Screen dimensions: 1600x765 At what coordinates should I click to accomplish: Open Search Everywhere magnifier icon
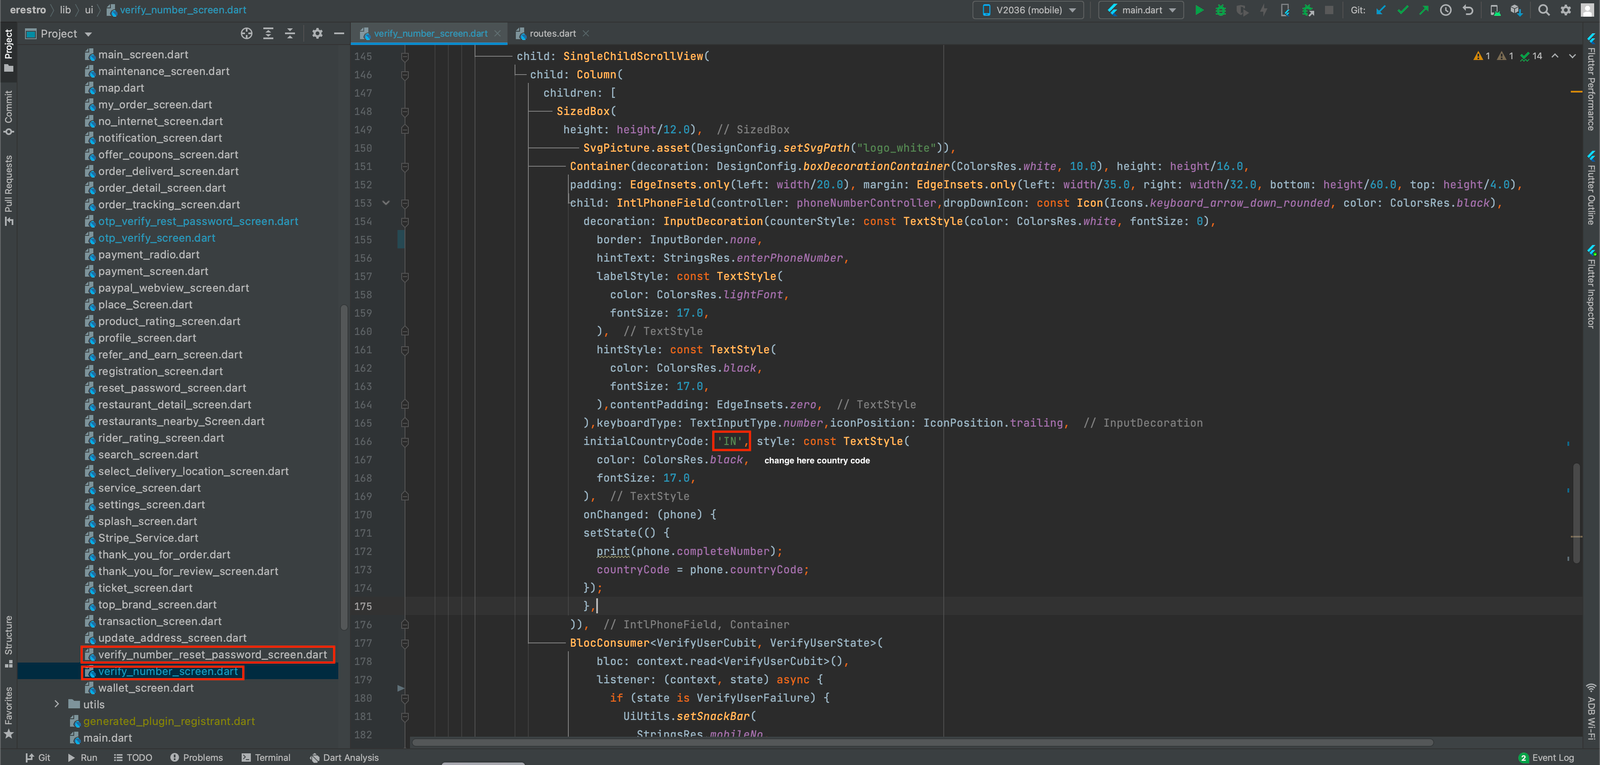point(1544,10)
